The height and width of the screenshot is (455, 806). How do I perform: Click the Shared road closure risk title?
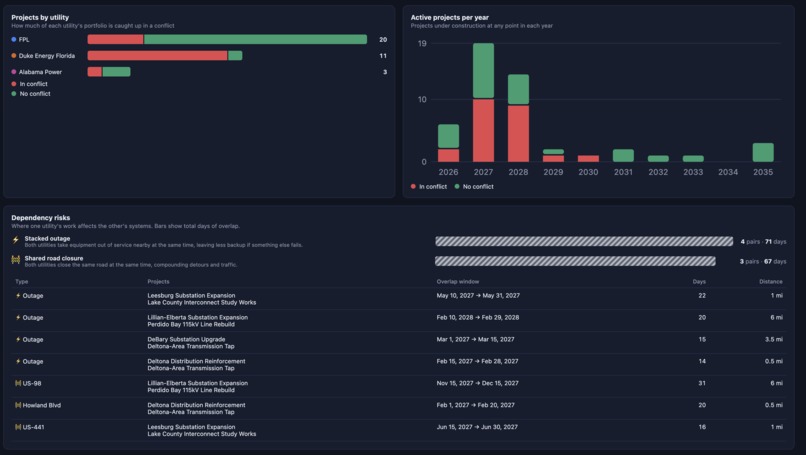point(53,259)
